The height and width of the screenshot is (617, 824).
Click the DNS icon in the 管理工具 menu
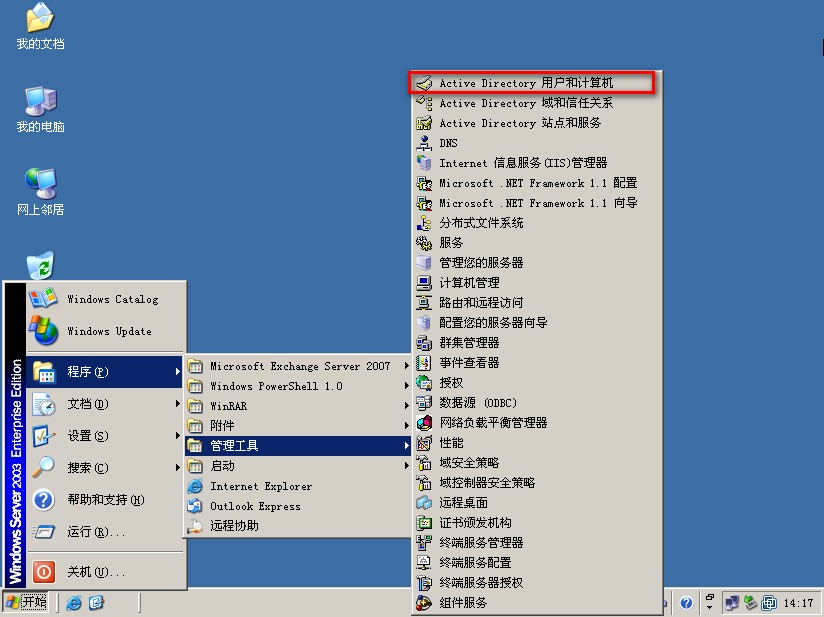click(x=424, y=143)
